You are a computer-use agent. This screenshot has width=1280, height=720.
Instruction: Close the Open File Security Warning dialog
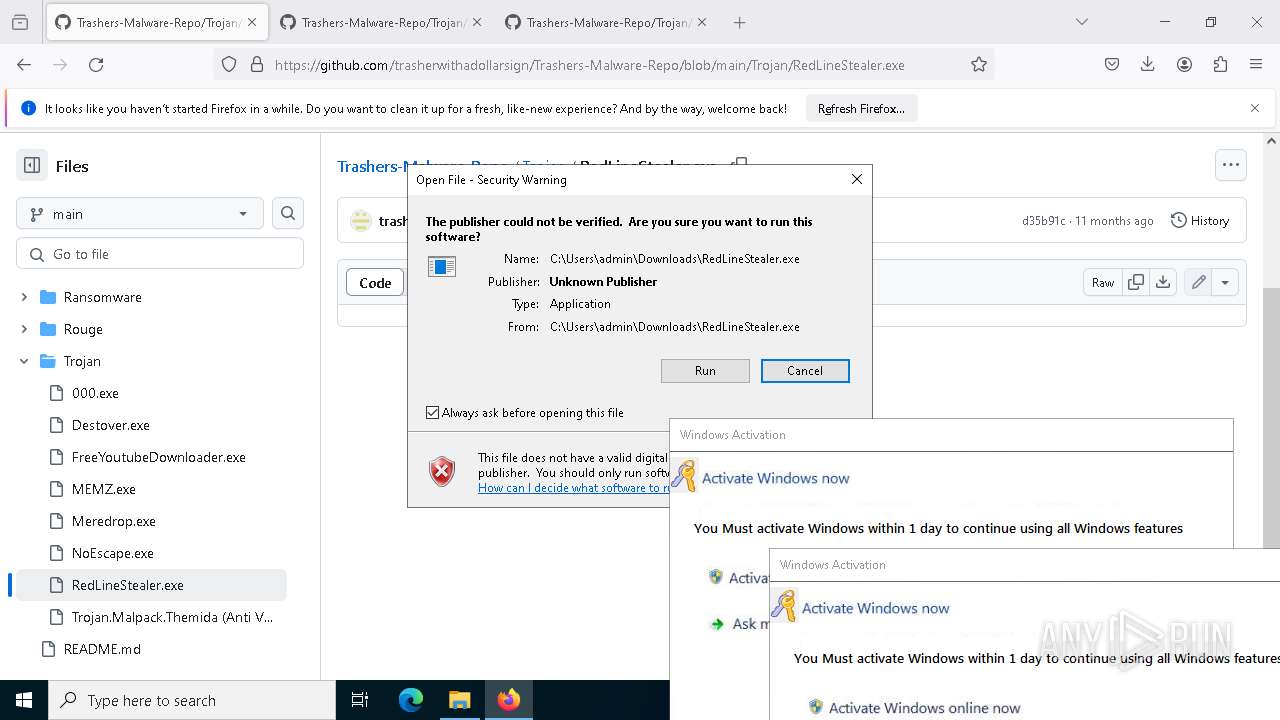[856, 179]
